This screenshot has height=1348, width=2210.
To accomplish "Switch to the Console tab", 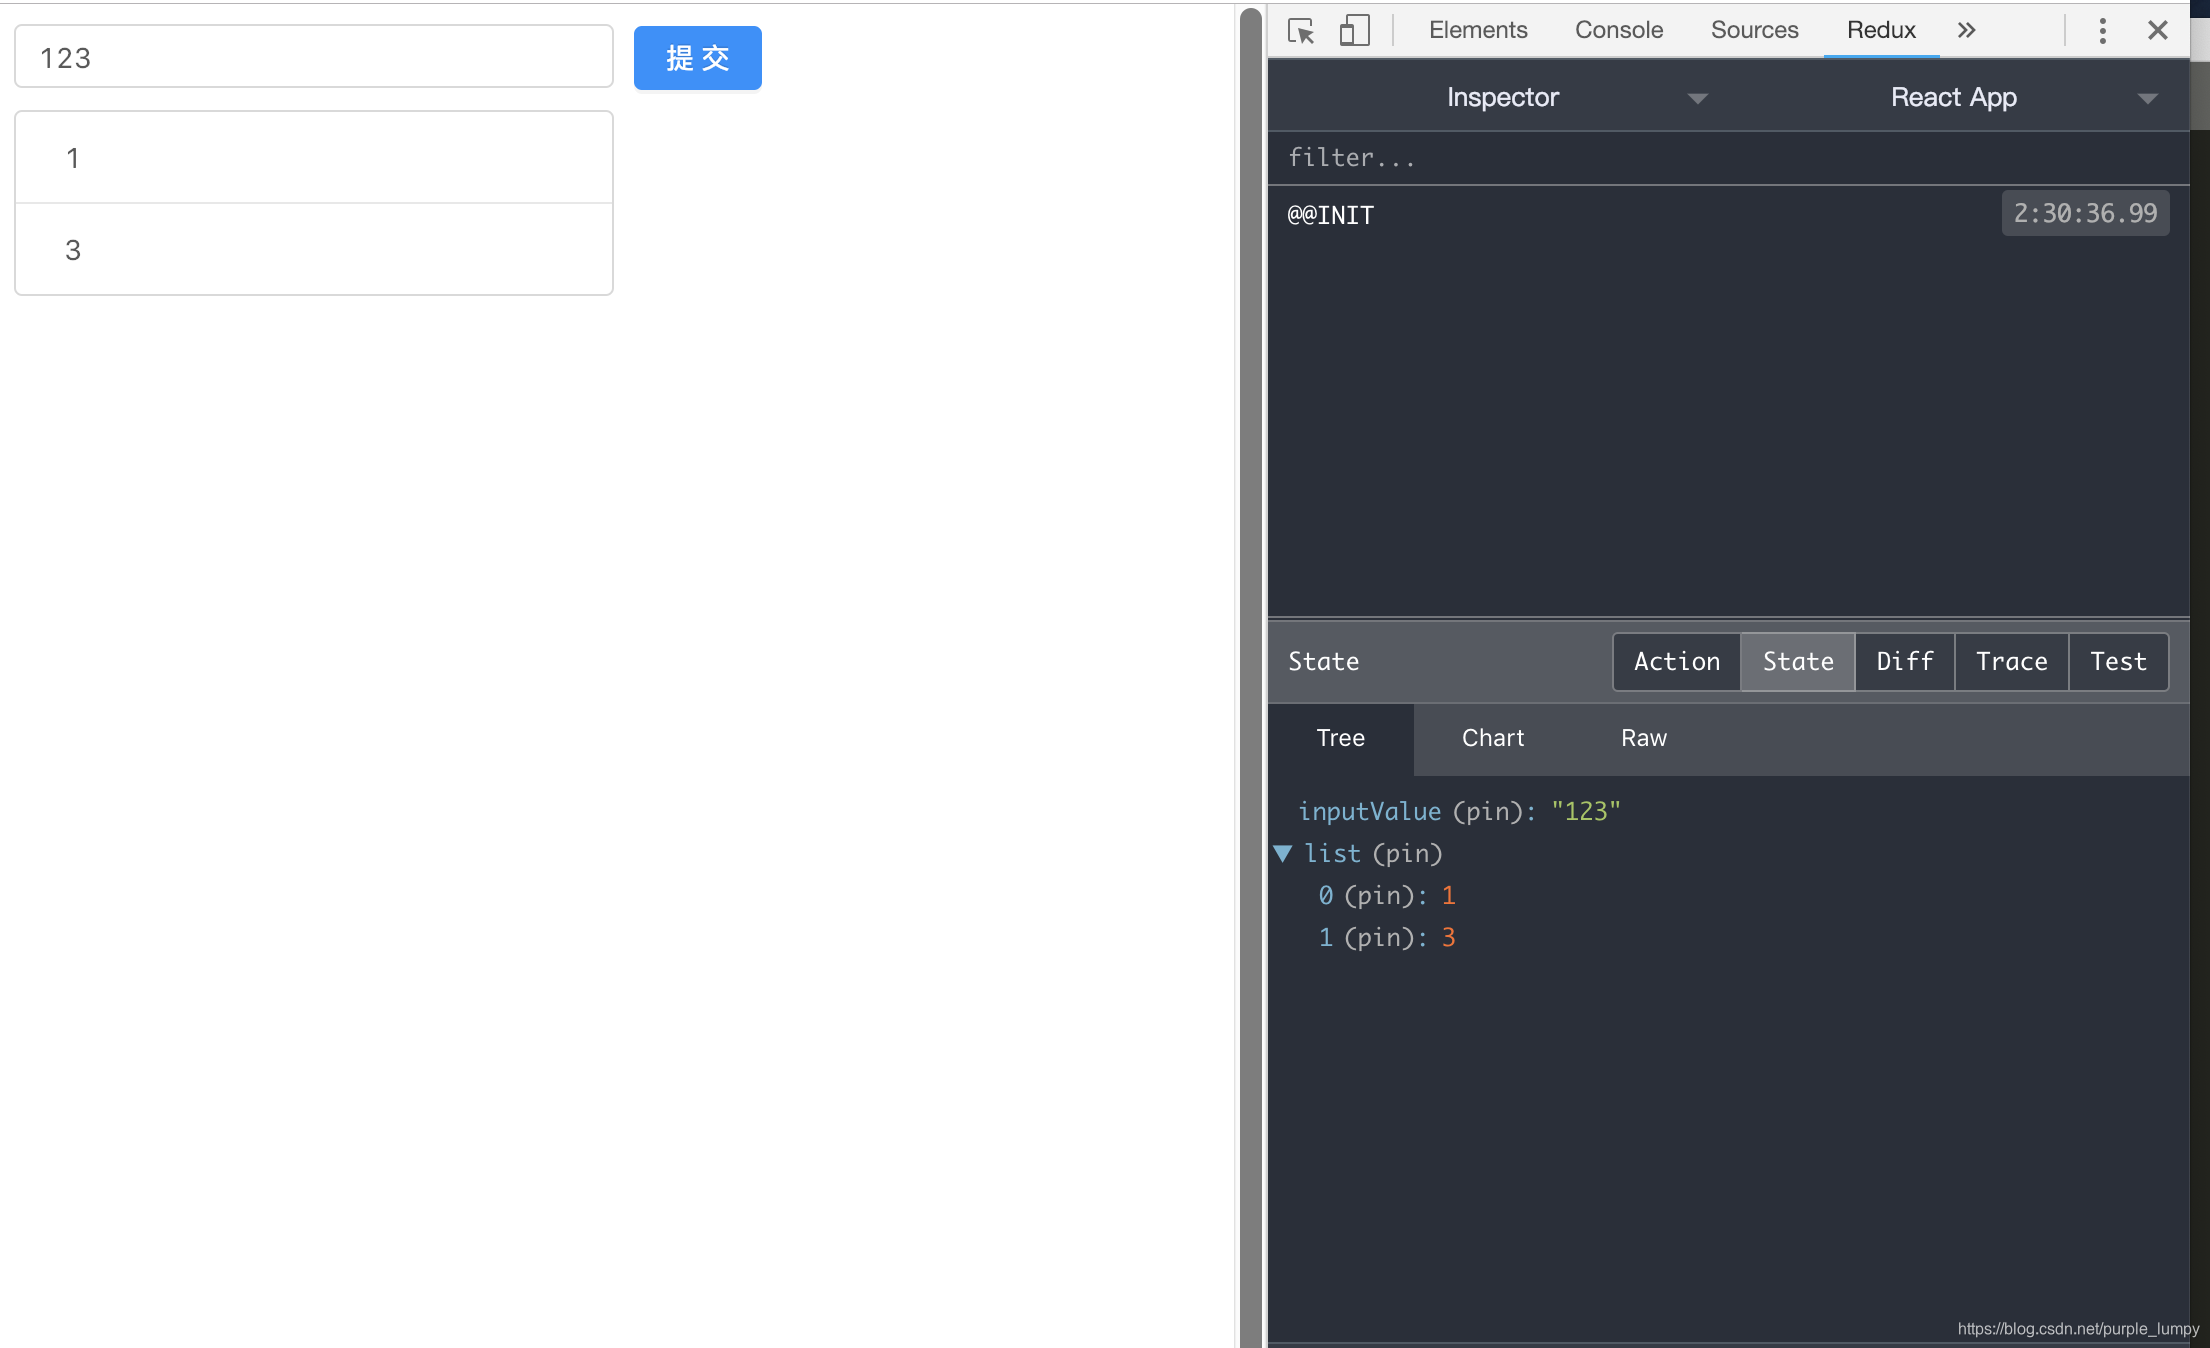I will 1618,30.
